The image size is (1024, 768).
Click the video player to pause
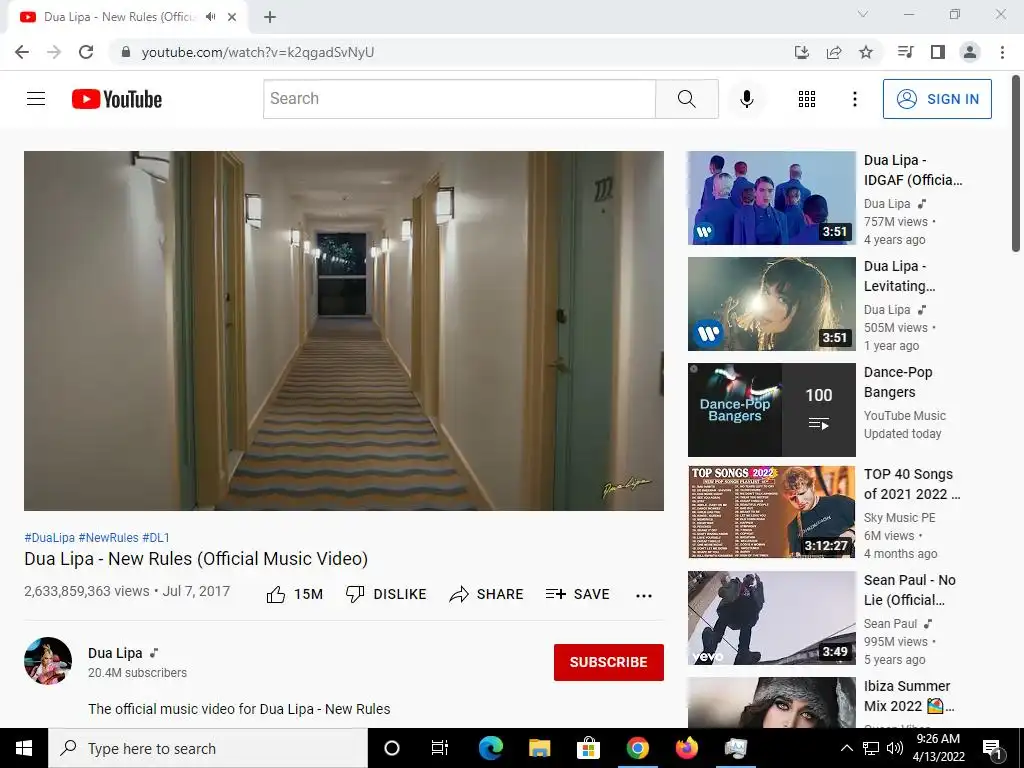344,330
